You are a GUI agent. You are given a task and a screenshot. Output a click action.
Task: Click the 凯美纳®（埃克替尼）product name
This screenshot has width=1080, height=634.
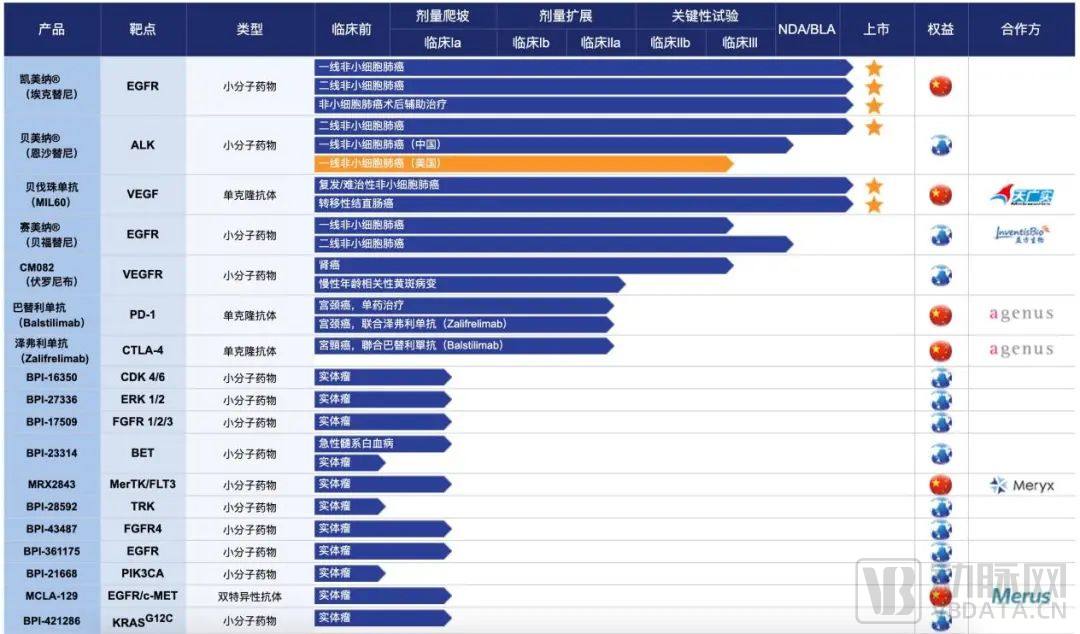(50, 86)
